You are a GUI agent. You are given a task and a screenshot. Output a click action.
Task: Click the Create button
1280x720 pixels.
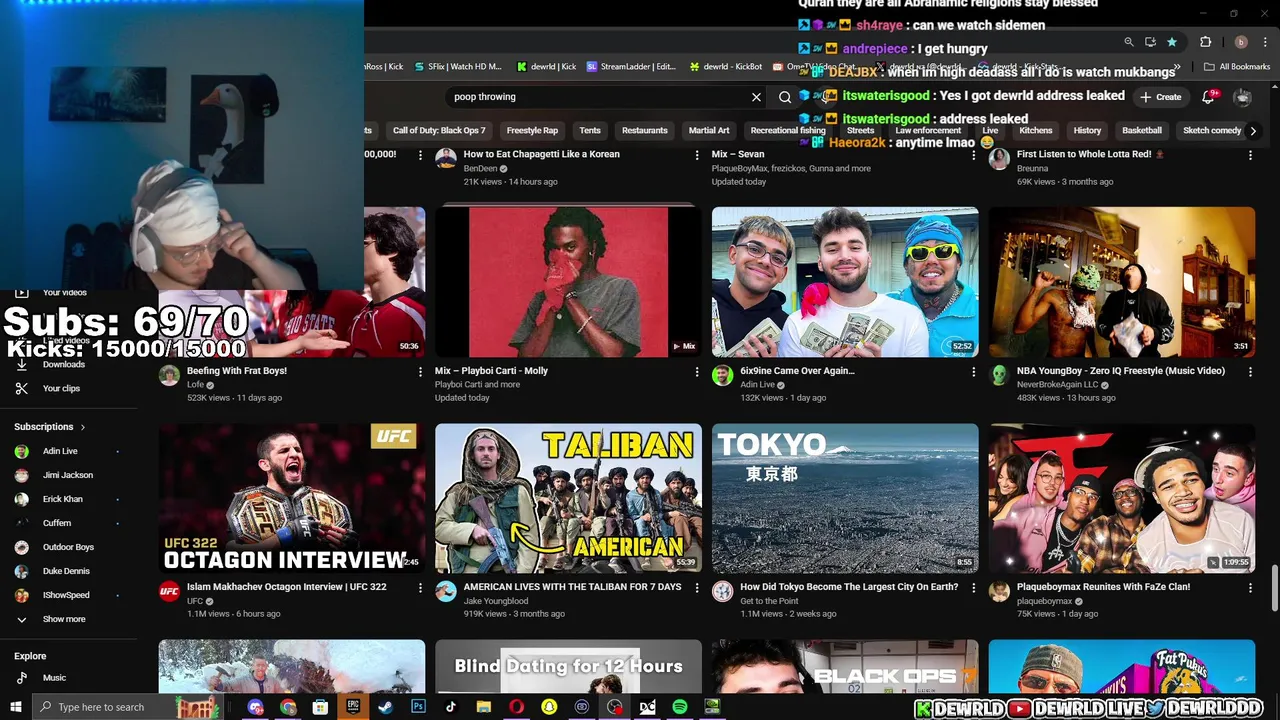pyautogui.click(x=1161, y=97)
